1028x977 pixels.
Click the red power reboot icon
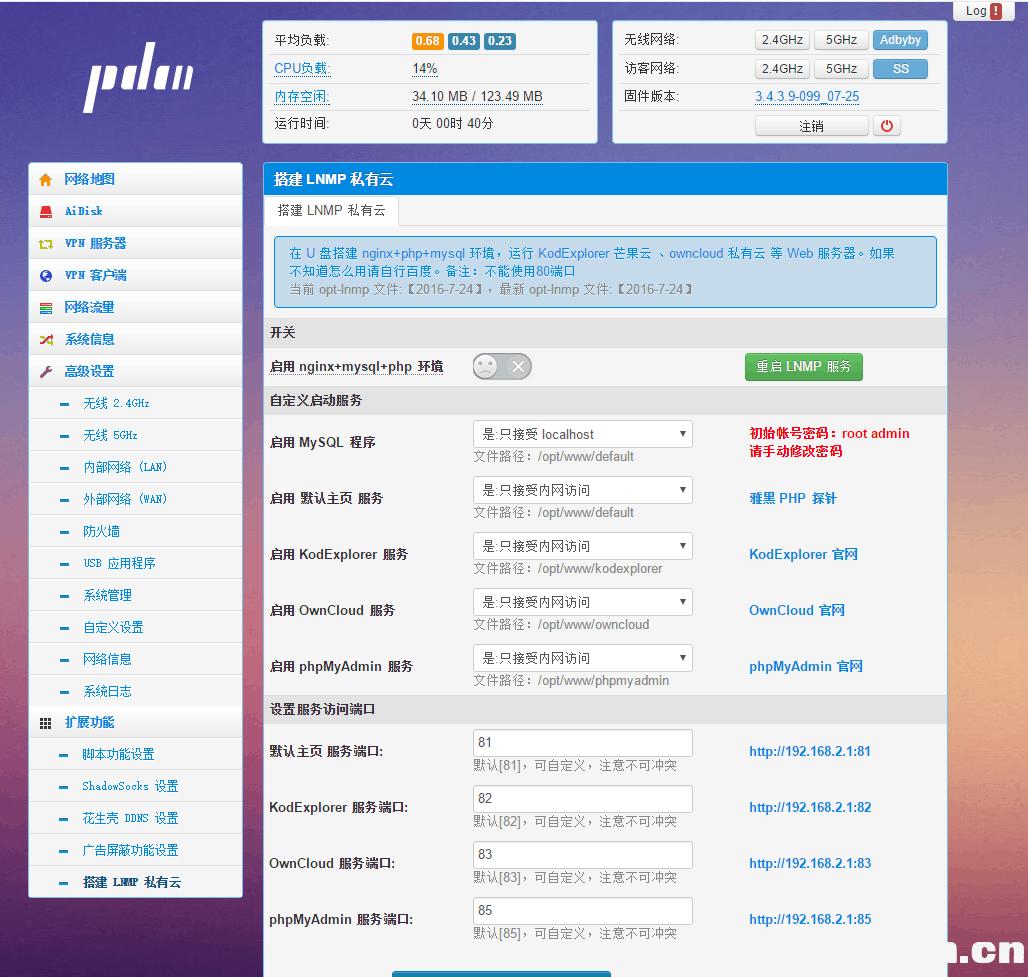(886, 126)
